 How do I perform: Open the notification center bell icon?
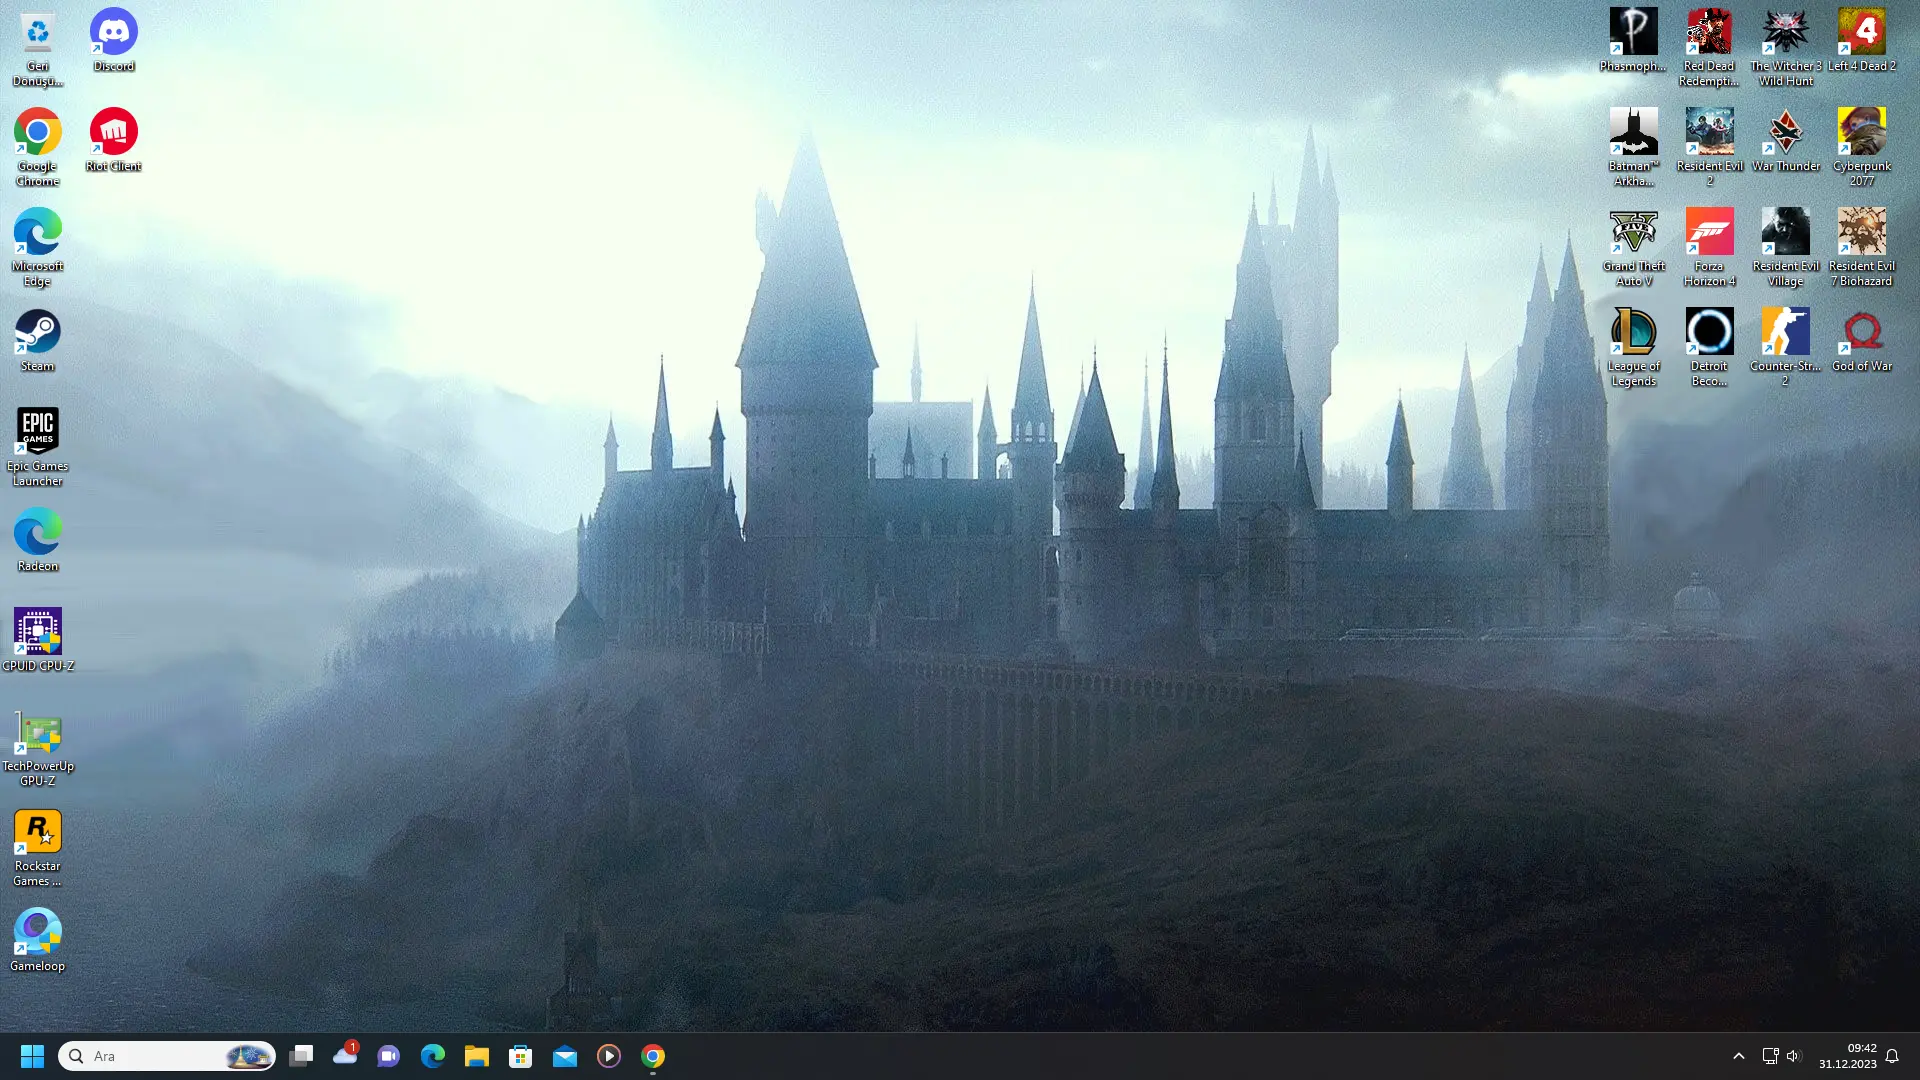point(1892,1056)
